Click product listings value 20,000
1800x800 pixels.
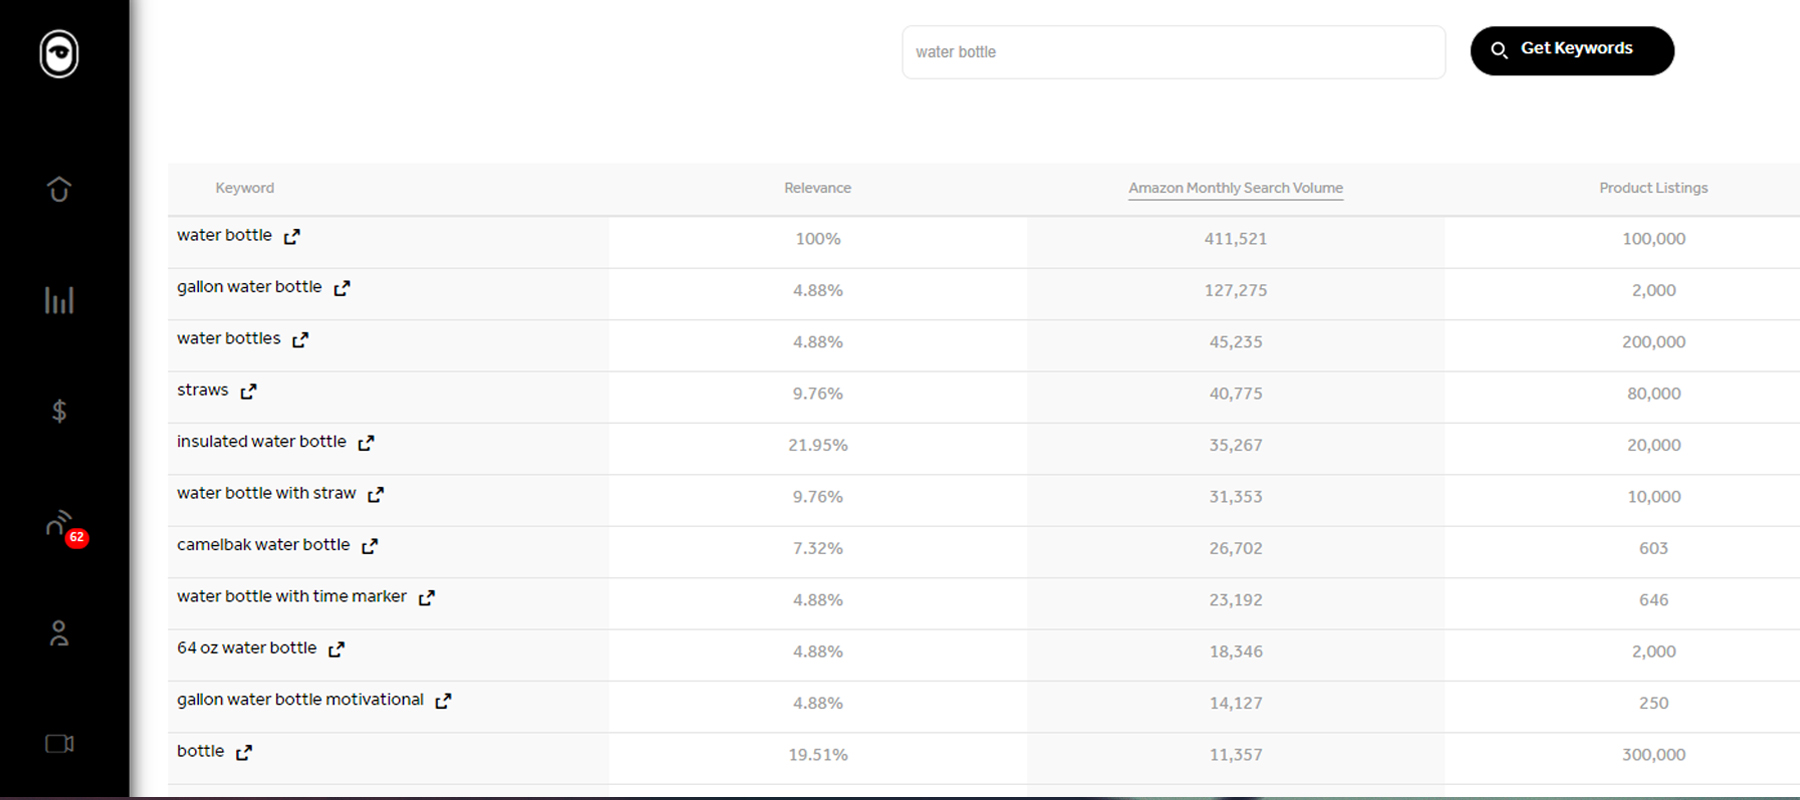click(x=1654, y=445)
